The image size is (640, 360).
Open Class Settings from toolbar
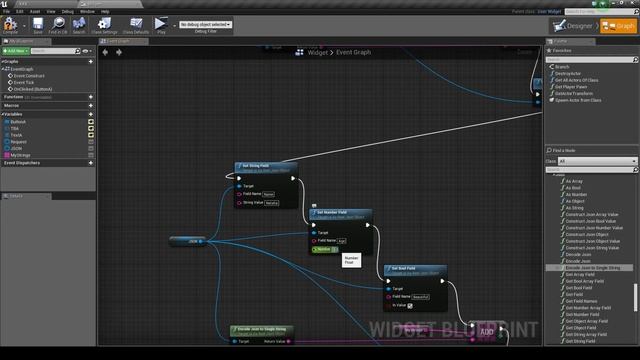coord(104,25)
